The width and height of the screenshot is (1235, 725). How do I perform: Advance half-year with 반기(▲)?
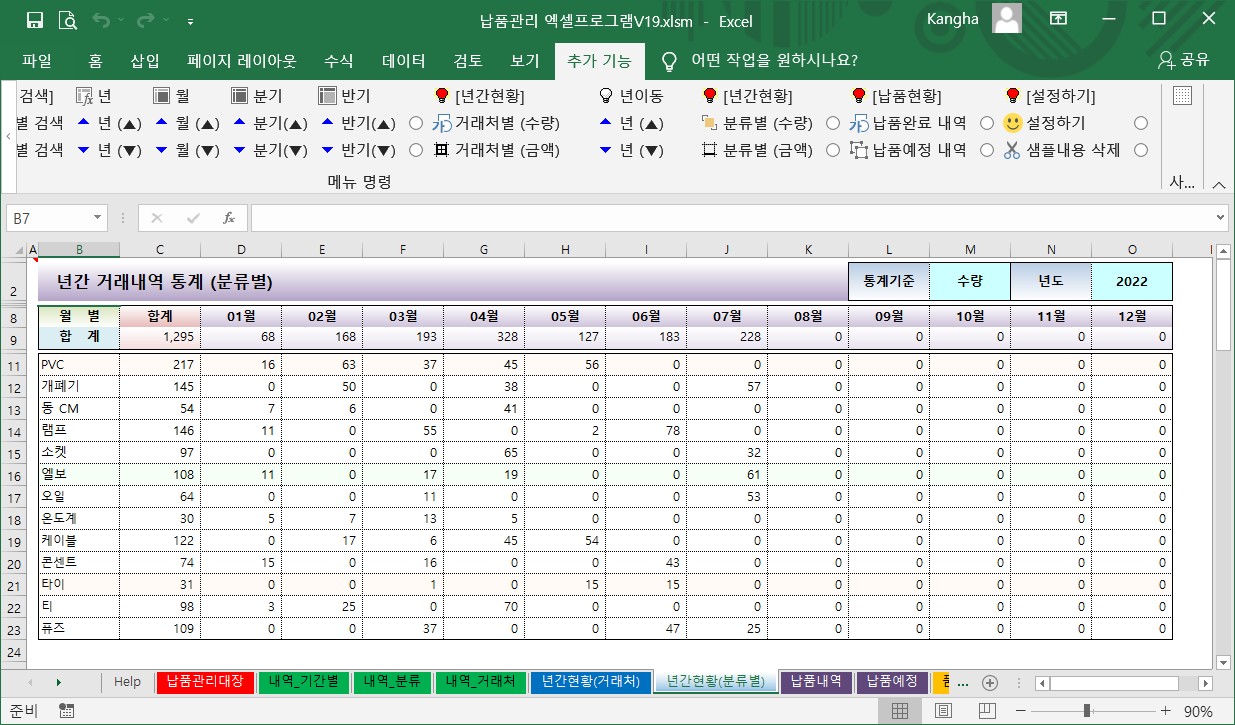click(359, 124)
